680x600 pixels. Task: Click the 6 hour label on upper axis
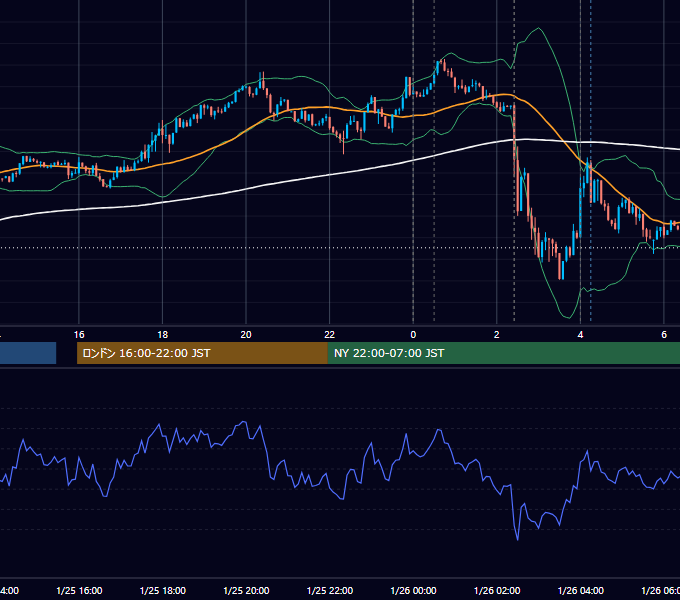664,335
